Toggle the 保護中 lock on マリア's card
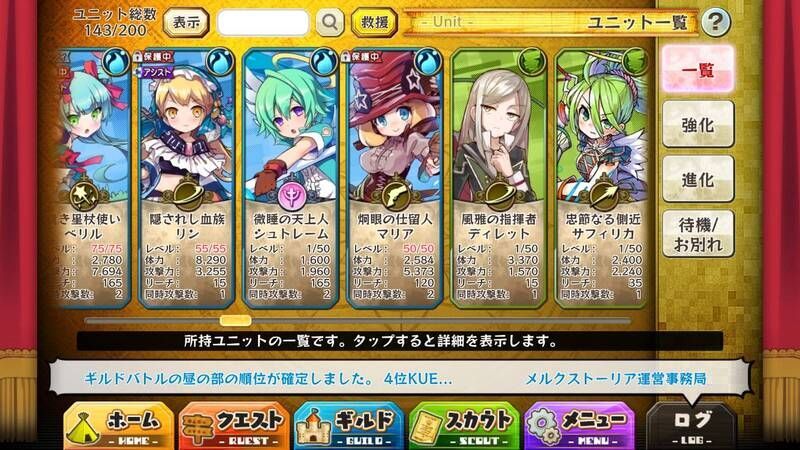 point(360,57)
